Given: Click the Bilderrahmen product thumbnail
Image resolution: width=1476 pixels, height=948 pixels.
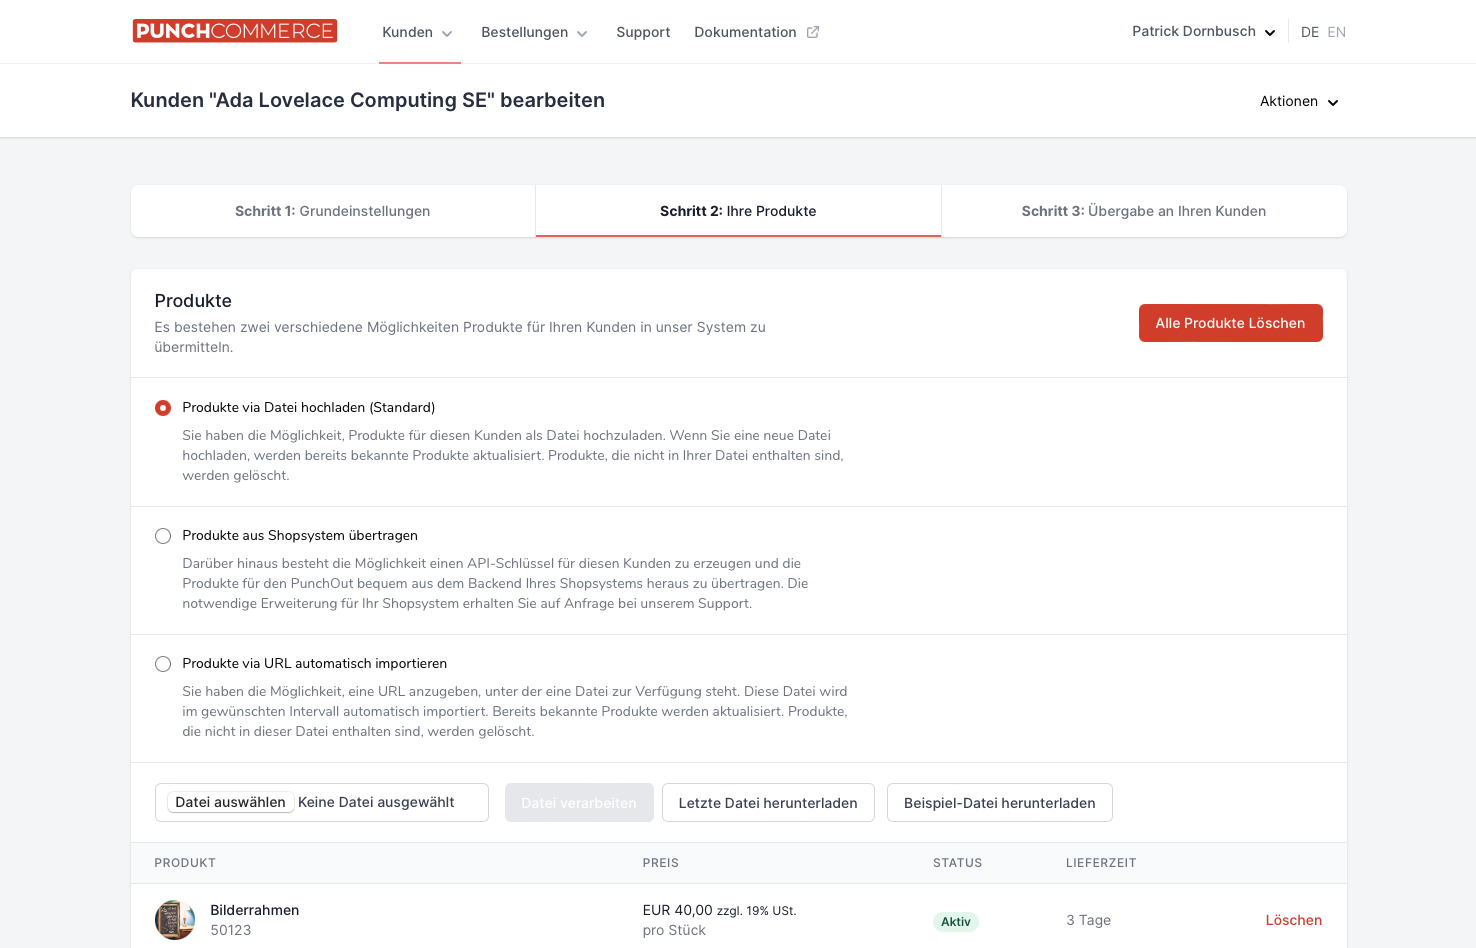Looking at the screenshot, I should [x=175, y=920].
